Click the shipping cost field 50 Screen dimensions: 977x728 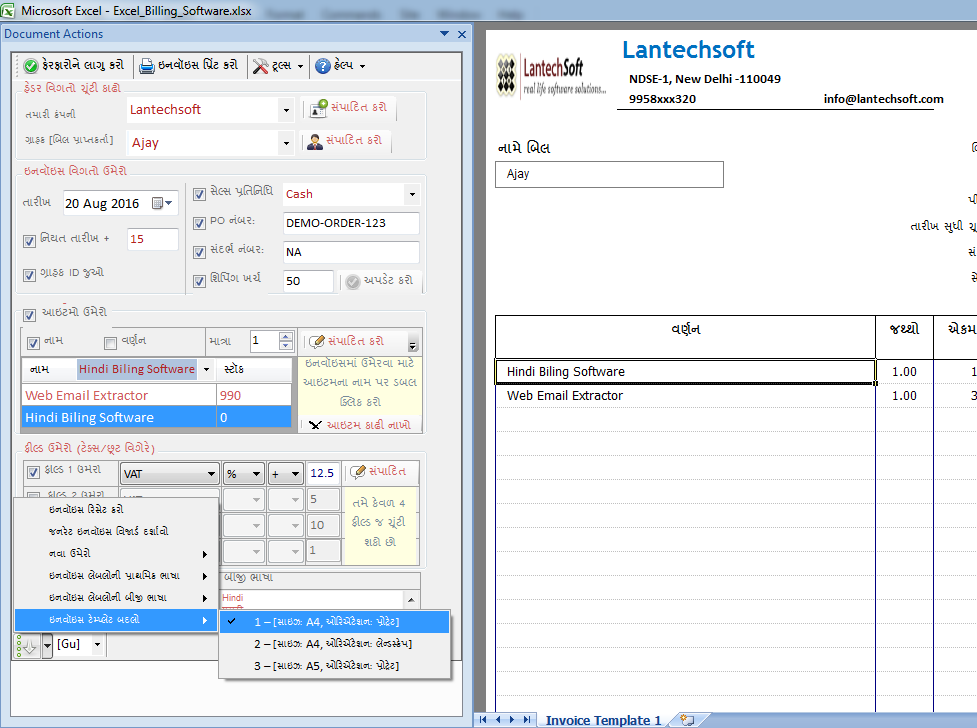click(308, 281)
